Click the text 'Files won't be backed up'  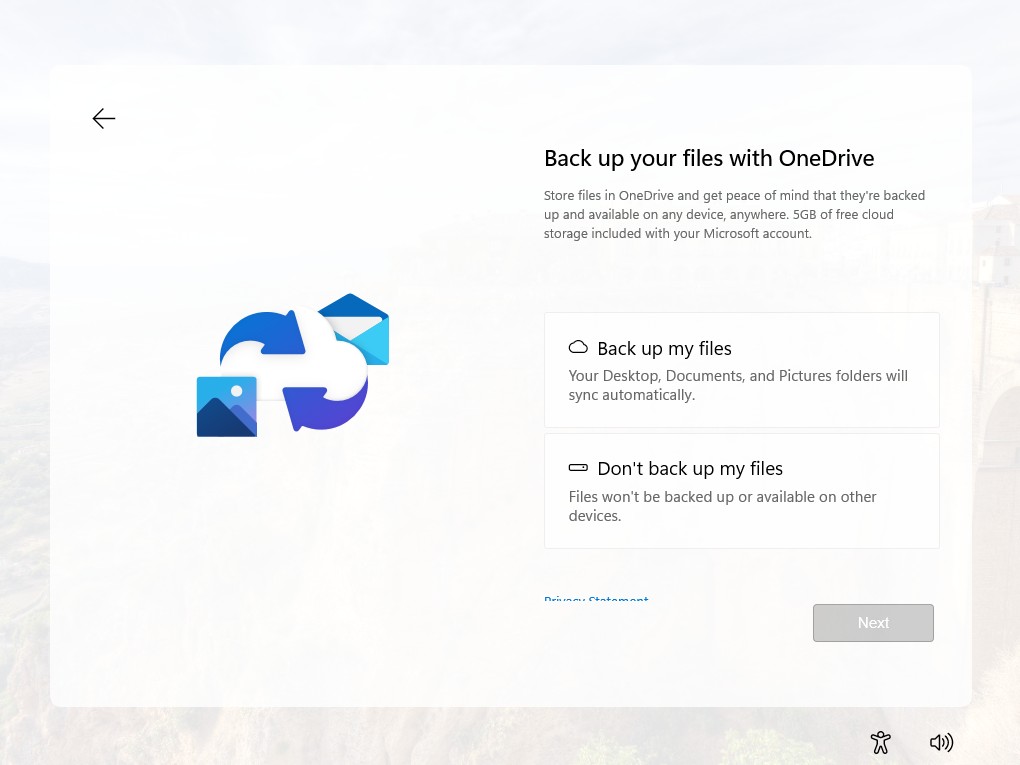[x=651, y=497]
